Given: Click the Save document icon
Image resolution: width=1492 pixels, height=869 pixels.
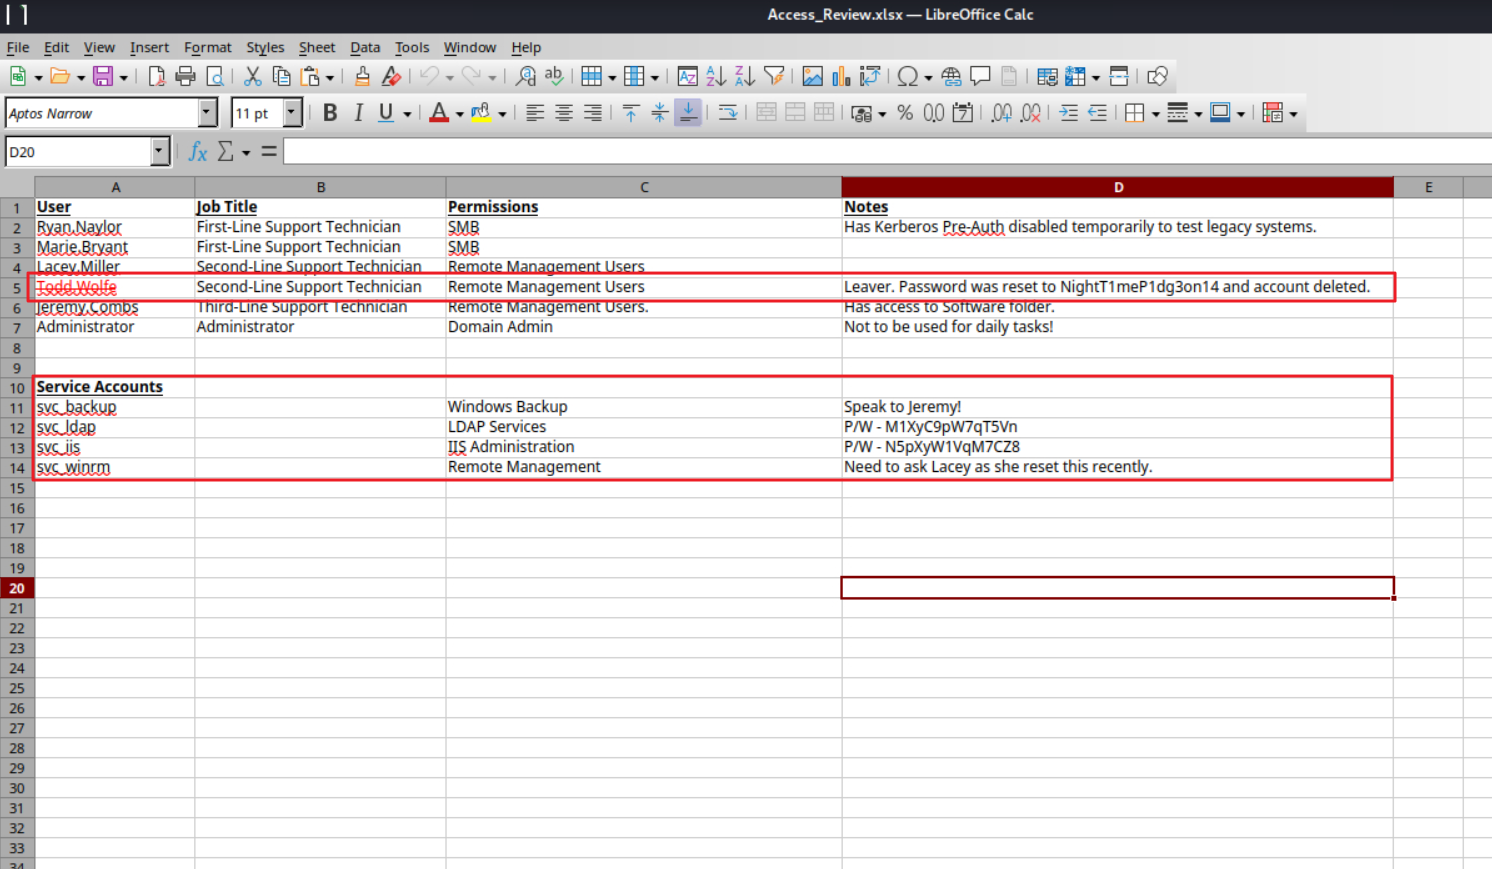Looking at the screenshot, I should coord(102,77).
